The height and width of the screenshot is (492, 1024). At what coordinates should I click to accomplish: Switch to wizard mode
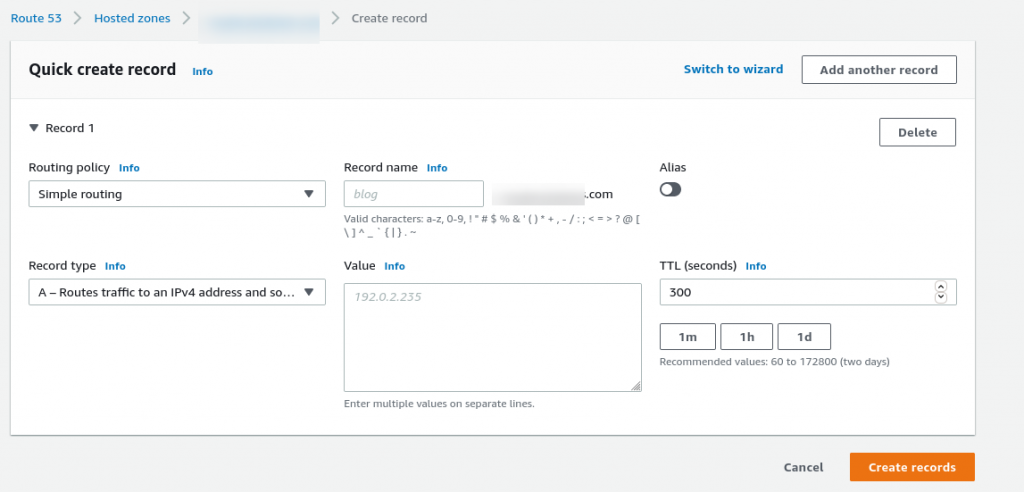733,69
